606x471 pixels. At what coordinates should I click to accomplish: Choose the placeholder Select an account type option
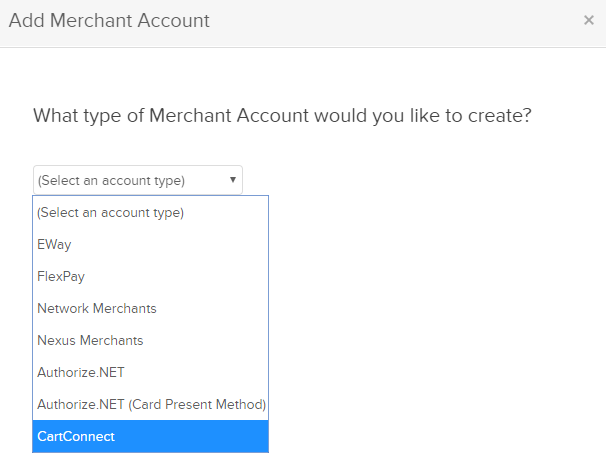click(x=150, y=212)
